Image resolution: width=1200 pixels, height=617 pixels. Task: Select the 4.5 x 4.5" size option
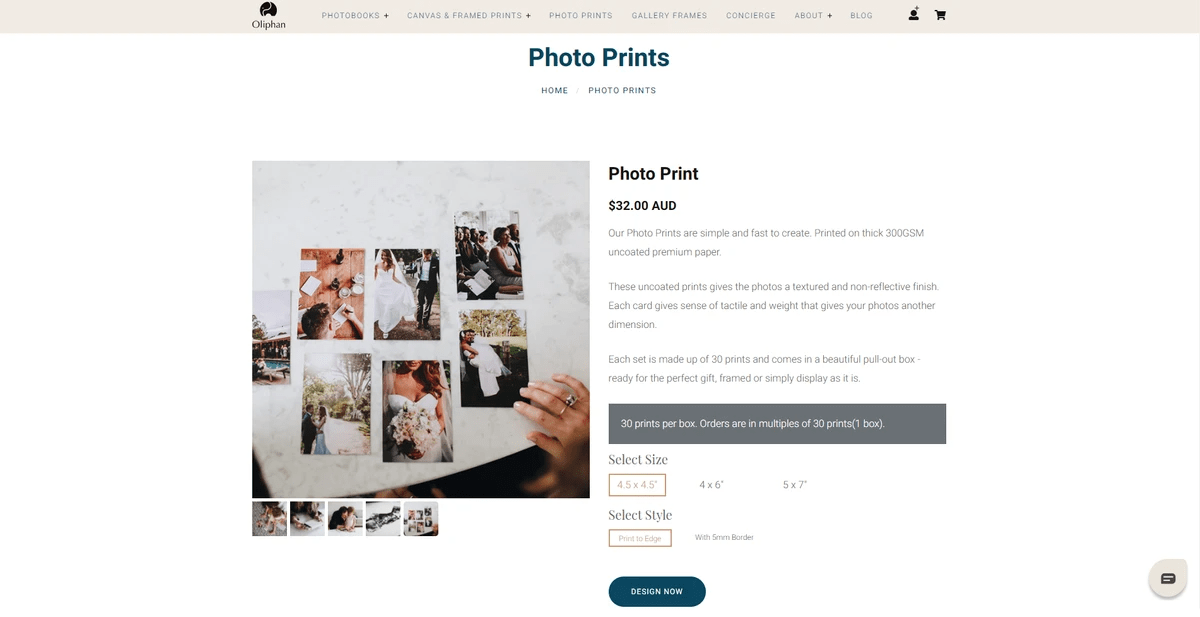click(637, 485)
